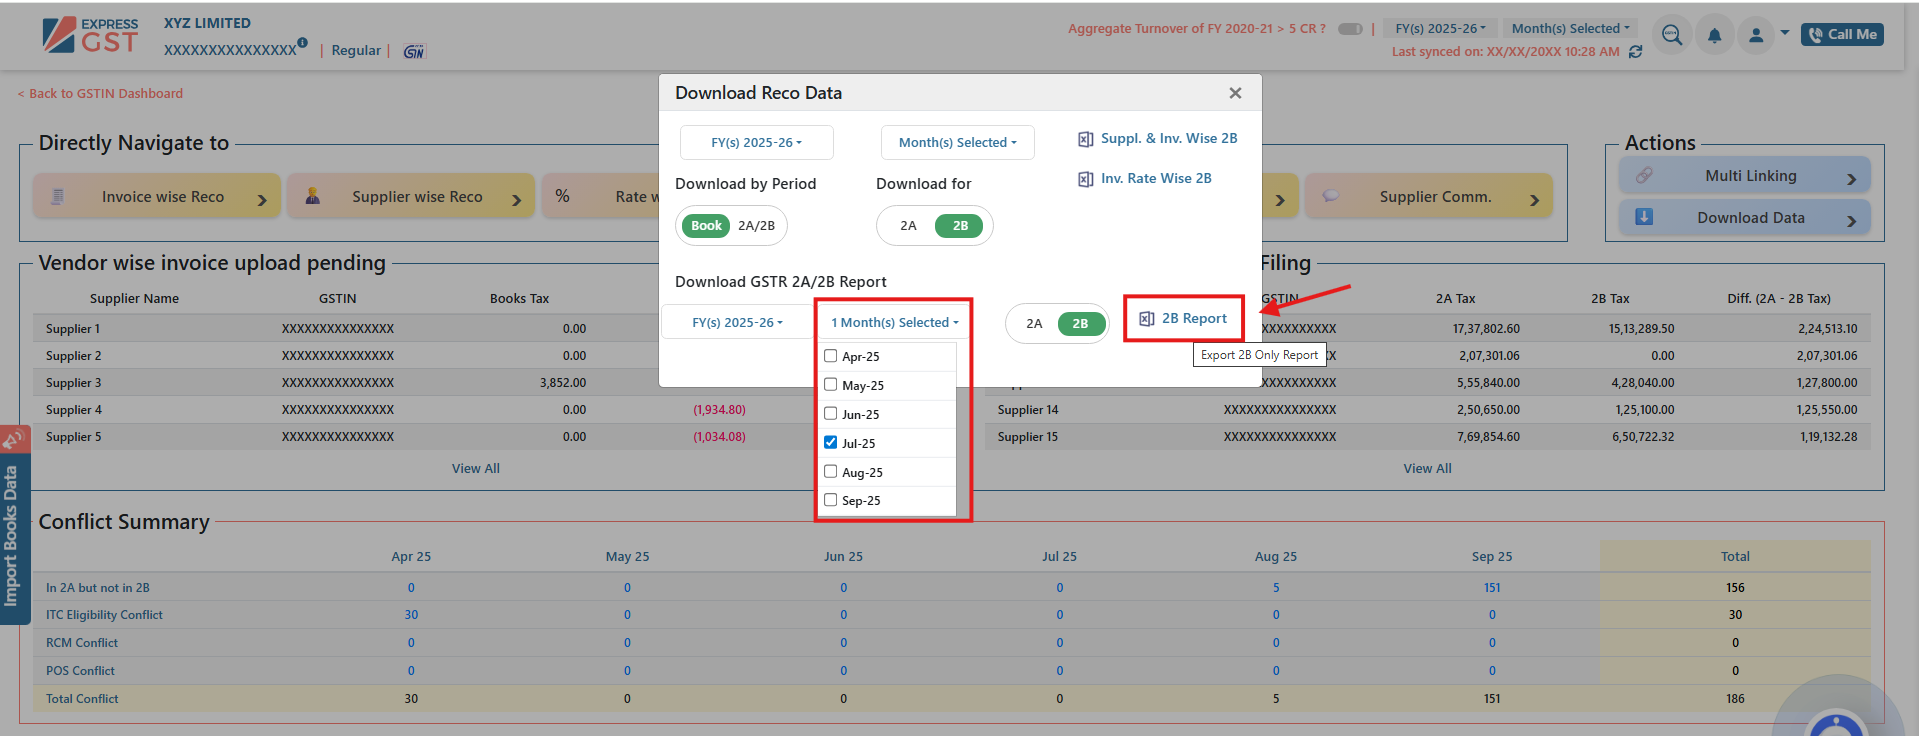
Task: Click the notification bell icon
Action: click(x=1714, y=36)
